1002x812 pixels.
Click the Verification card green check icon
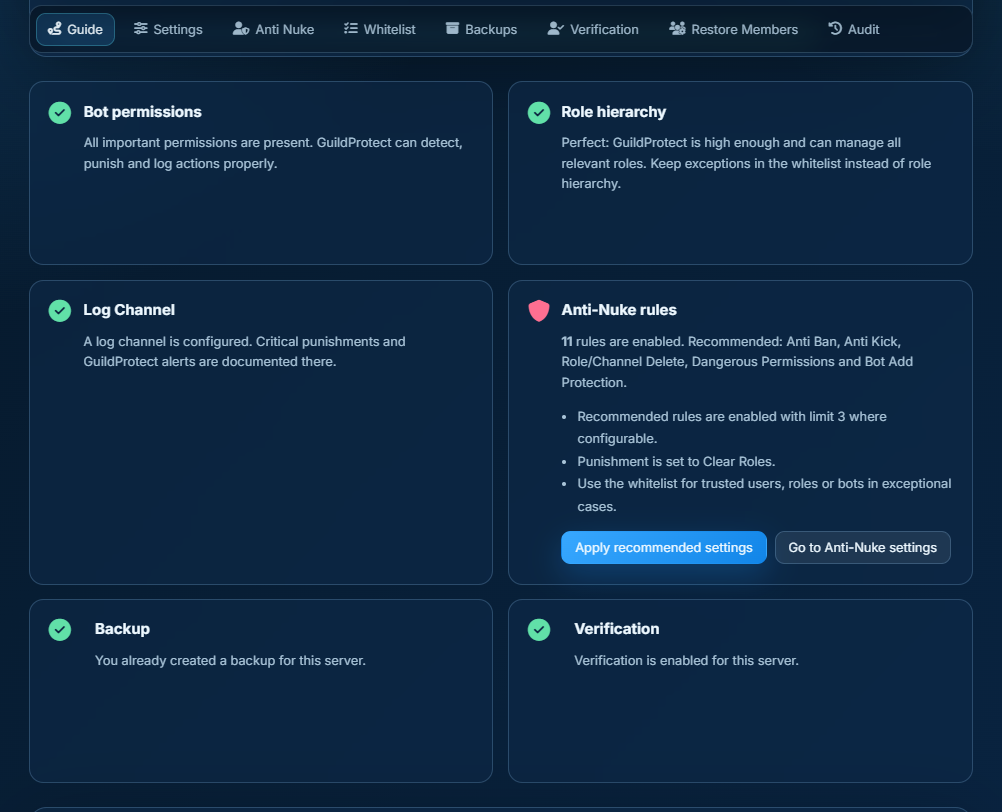tap(539, 629)
